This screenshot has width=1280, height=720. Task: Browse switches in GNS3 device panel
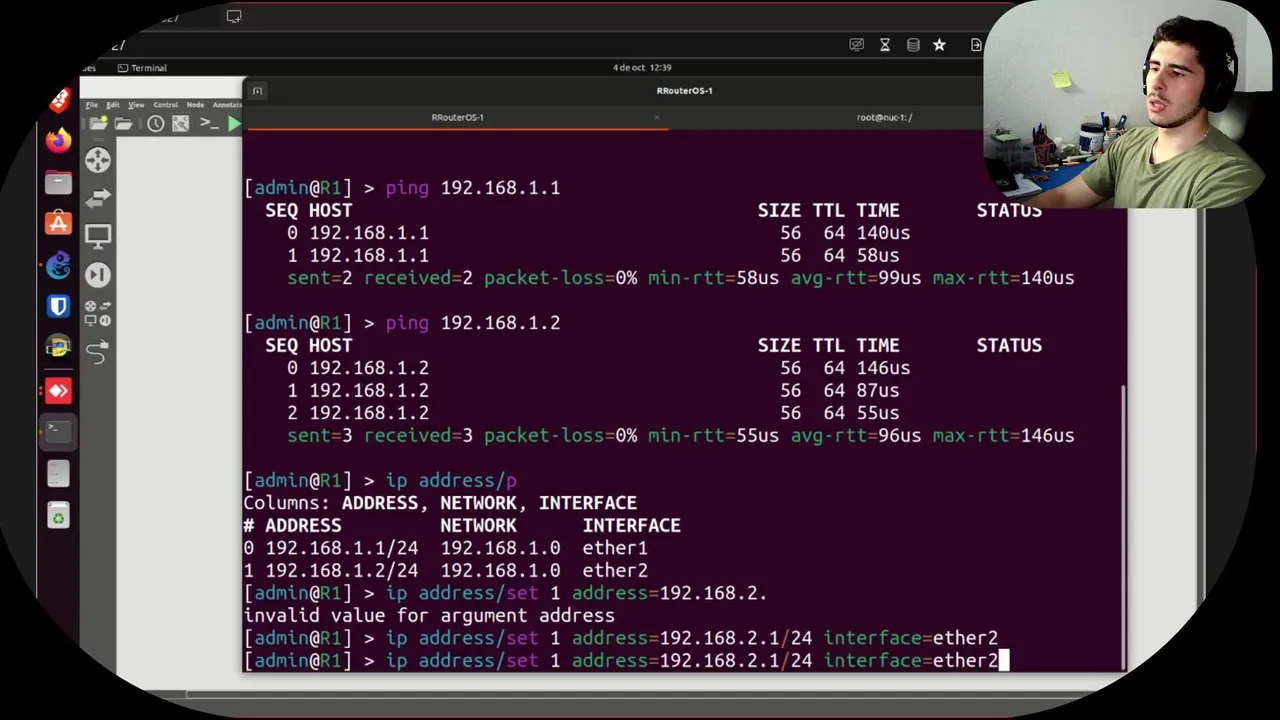coord(97,198)
